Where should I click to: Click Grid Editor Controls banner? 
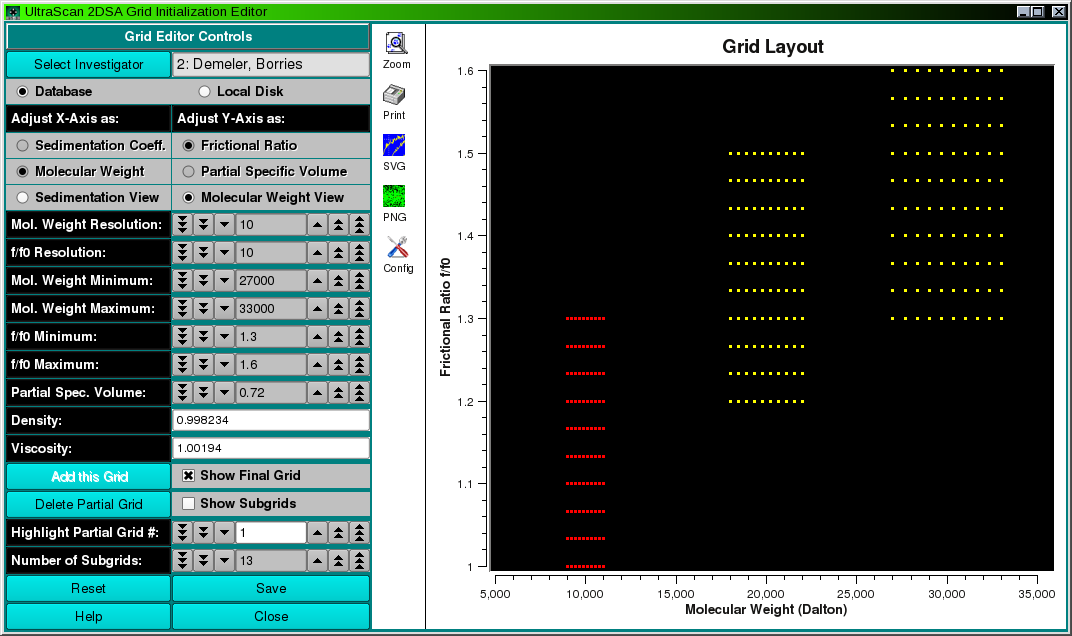[188, 36]
